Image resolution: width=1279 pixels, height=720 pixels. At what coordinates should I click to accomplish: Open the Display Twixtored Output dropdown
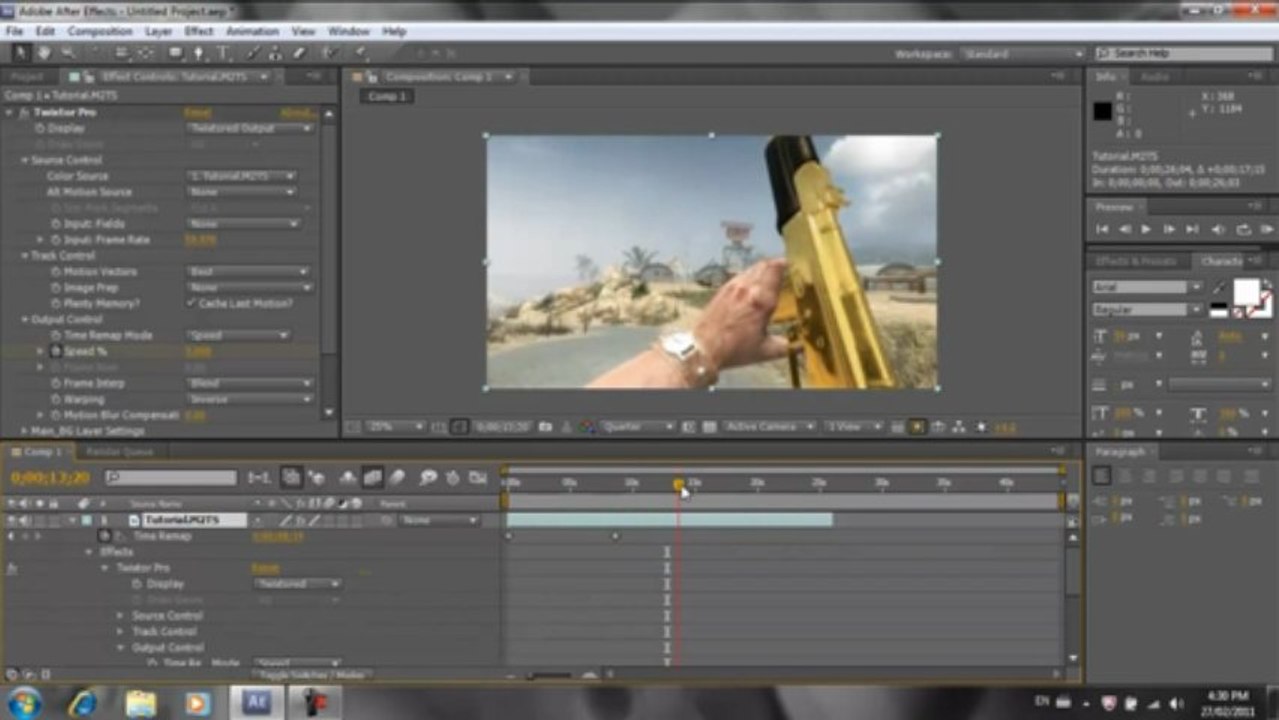pyautogui.click(x=250, y=128)
